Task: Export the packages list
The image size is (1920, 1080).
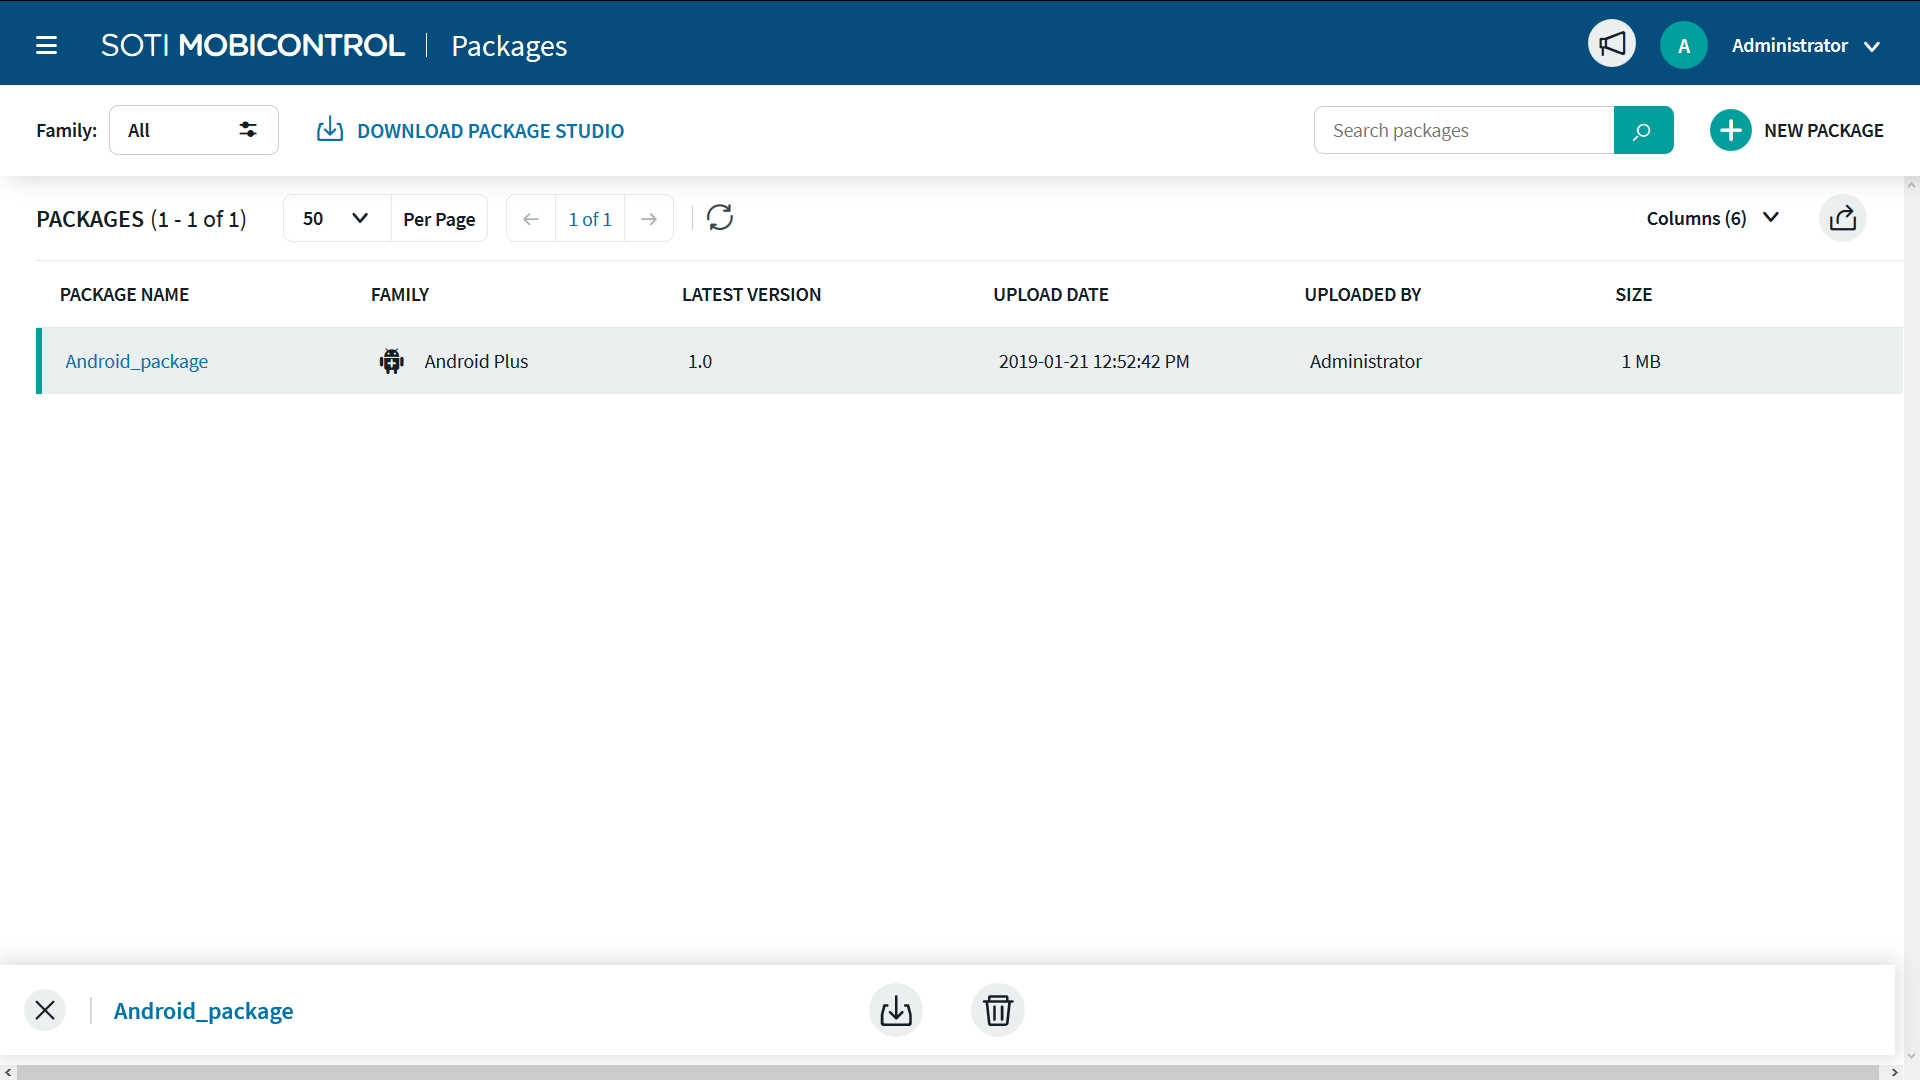Action: [1843, 218]
